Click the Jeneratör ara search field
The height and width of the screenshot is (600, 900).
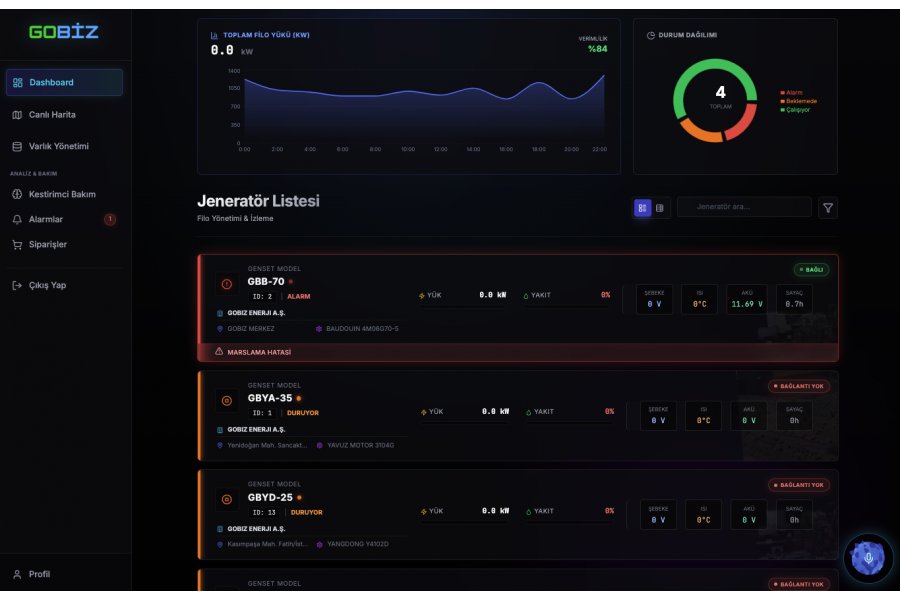tap(744, 207)
